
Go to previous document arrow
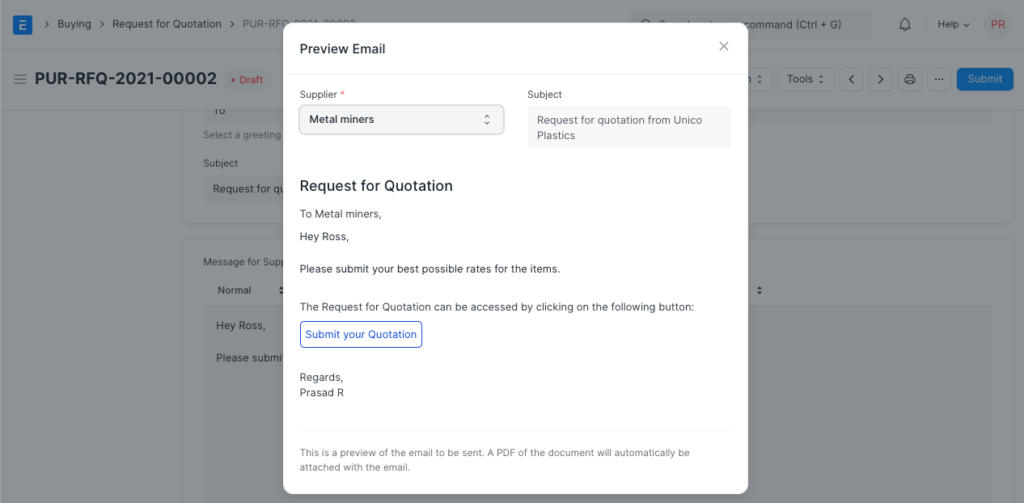[851, 79]
